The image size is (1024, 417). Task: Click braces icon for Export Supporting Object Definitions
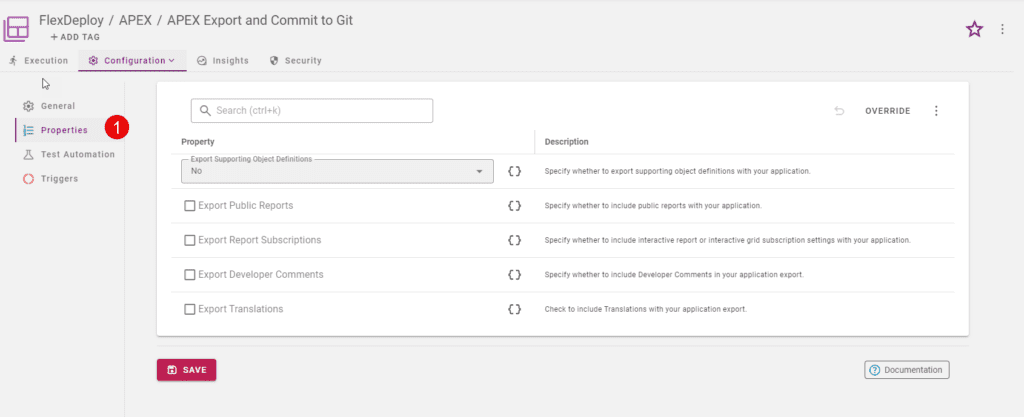515,172
